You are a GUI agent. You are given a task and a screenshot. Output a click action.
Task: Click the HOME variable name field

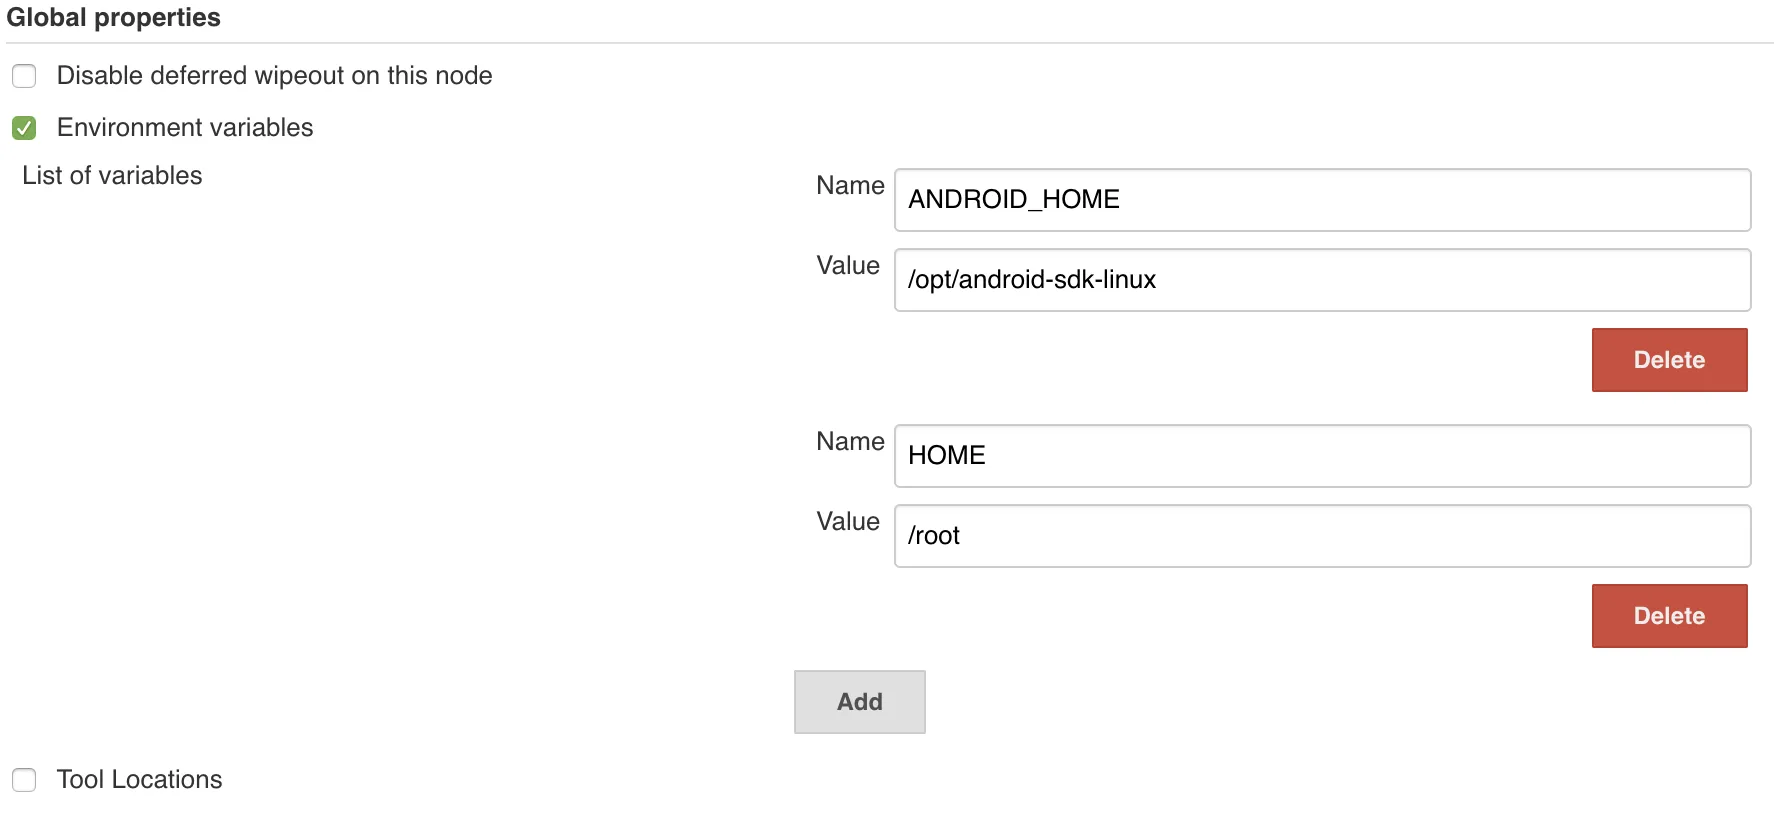point(1322,456)
